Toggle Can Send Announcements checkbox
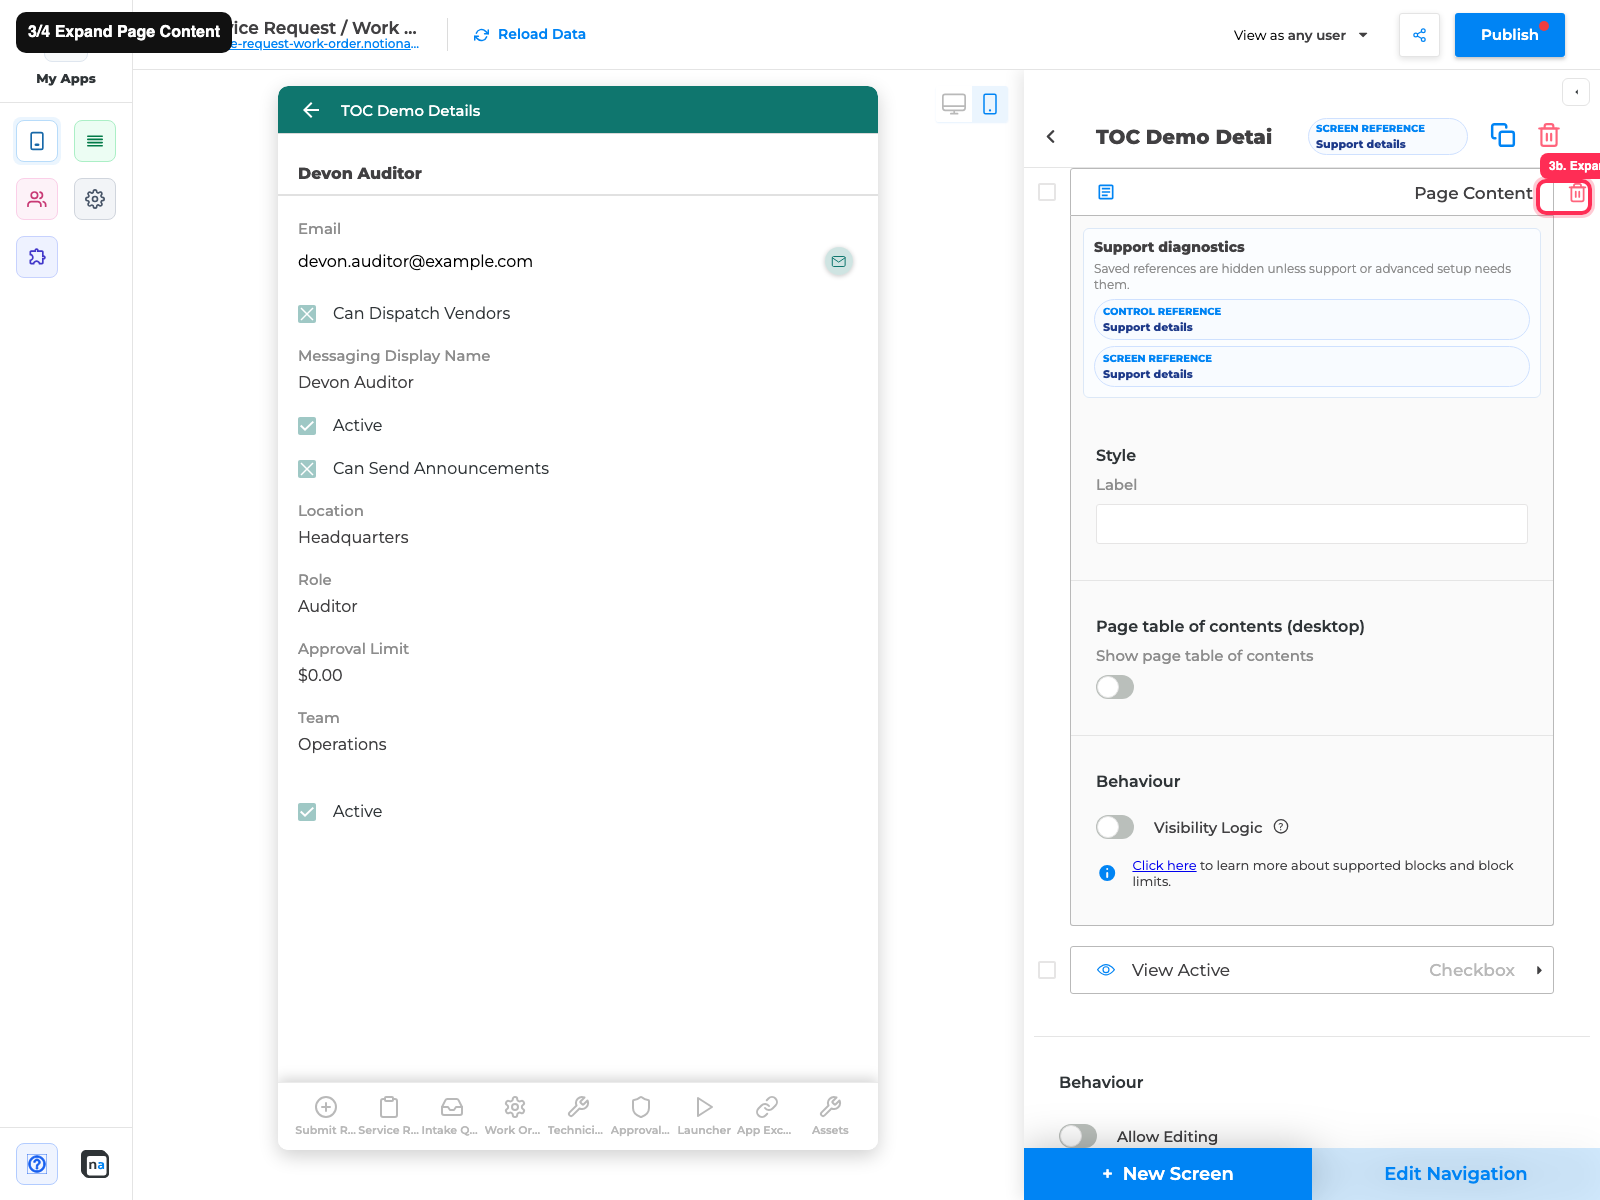Screen dimensions: 1600x1200 point(307,469)
